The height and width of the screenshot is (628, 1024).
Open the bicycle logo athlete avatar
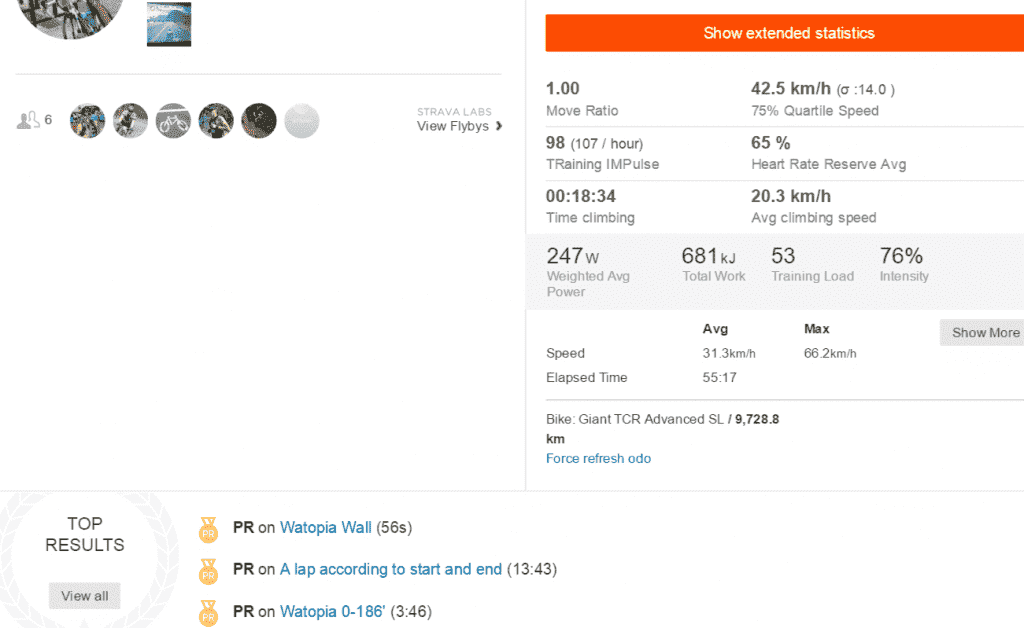tap(173, 121)
